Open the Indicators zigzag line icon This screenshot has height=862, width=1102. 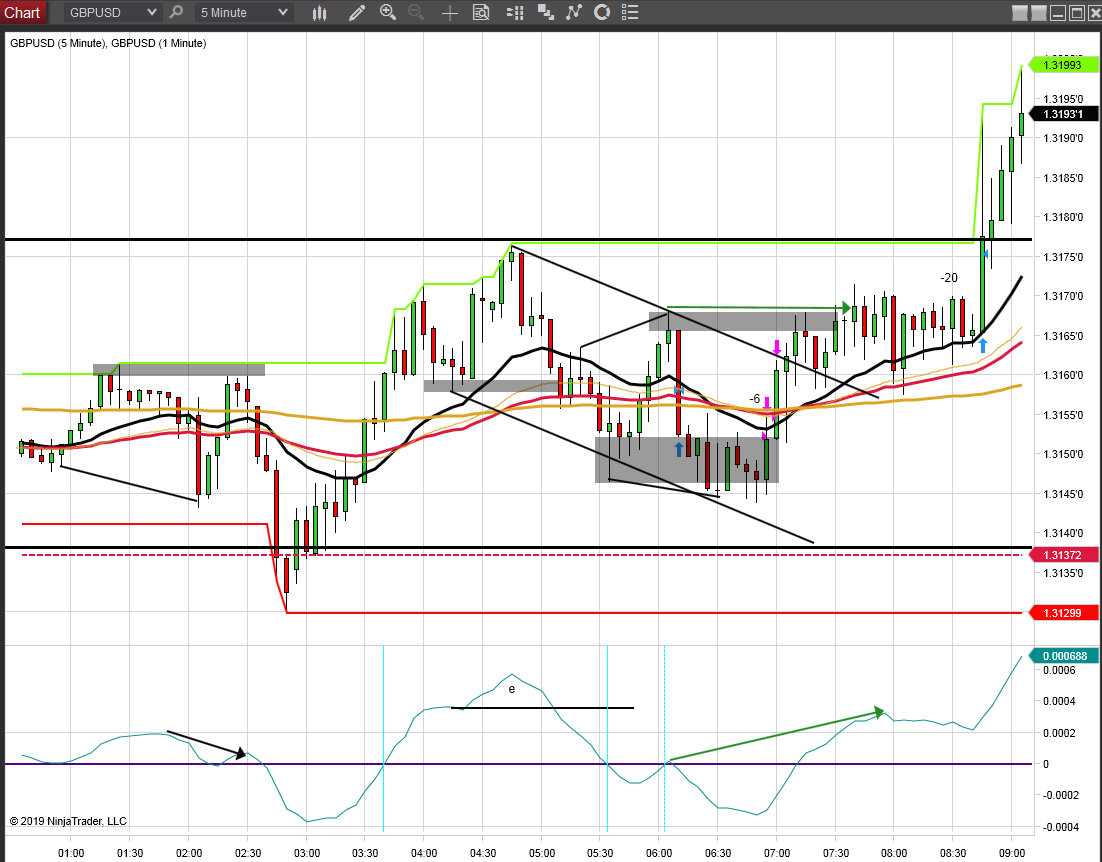[573, 12]
